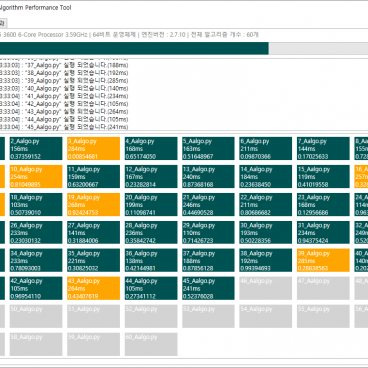The width and height of the screenshot is (368, 368).
Task: Select the 37_Aalgo.py result tile
Action: [x=208, y=260]
